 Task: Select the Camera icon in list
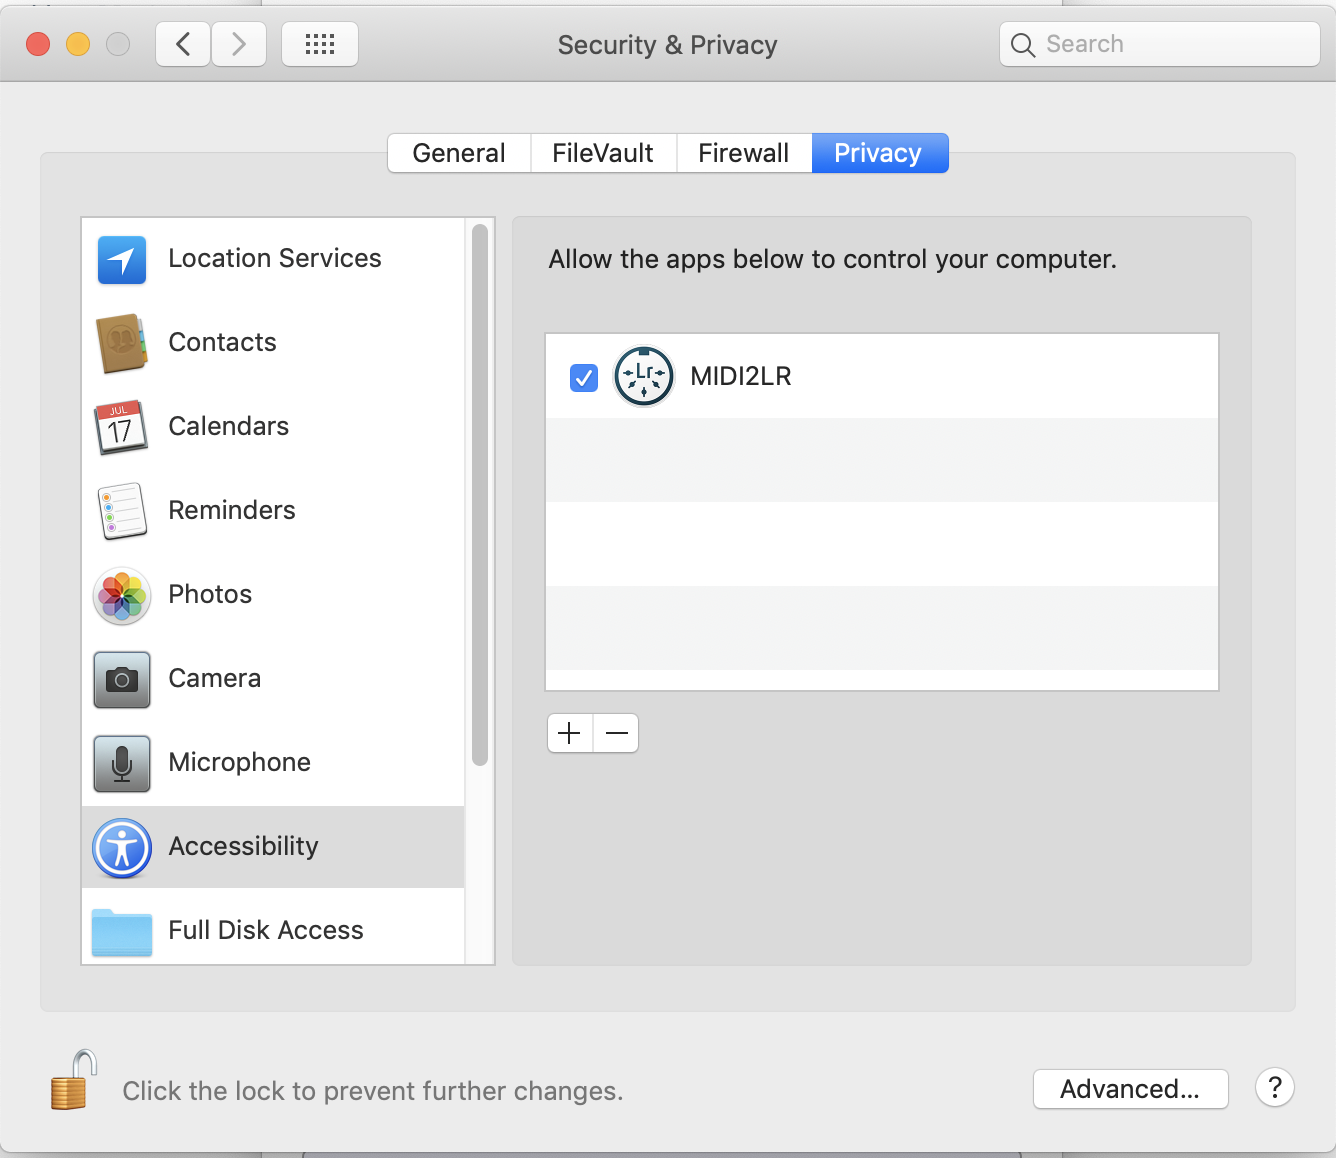pos(122,679)
